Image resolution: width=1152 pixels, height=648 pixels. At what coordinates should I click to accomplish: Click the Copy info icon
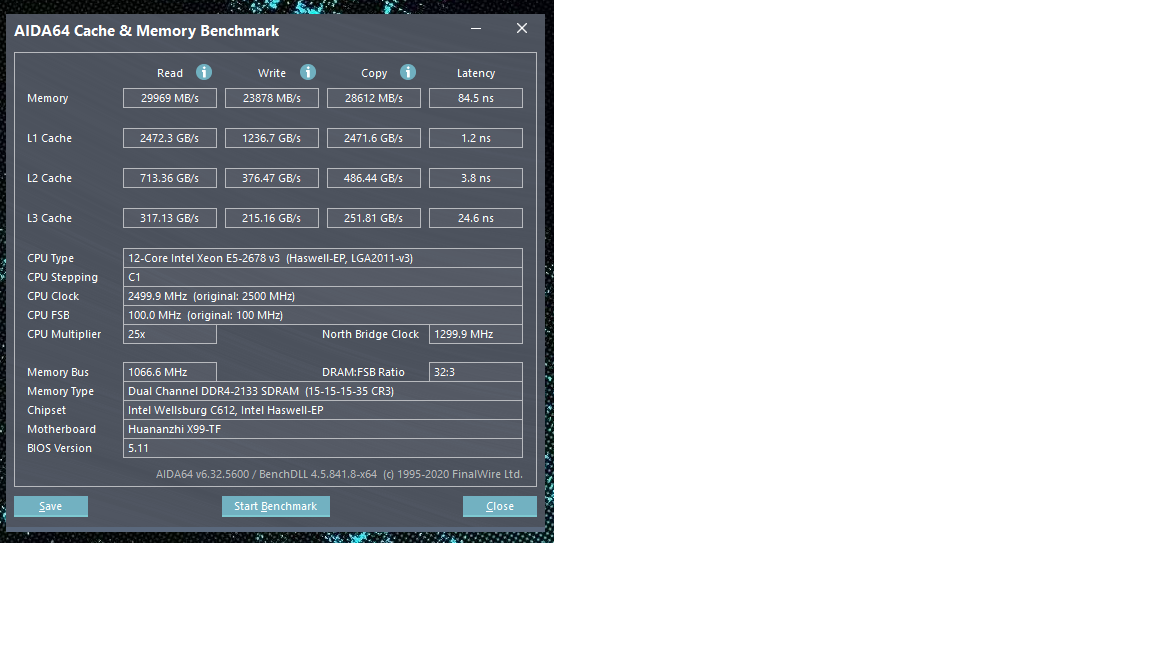[408, 72]
